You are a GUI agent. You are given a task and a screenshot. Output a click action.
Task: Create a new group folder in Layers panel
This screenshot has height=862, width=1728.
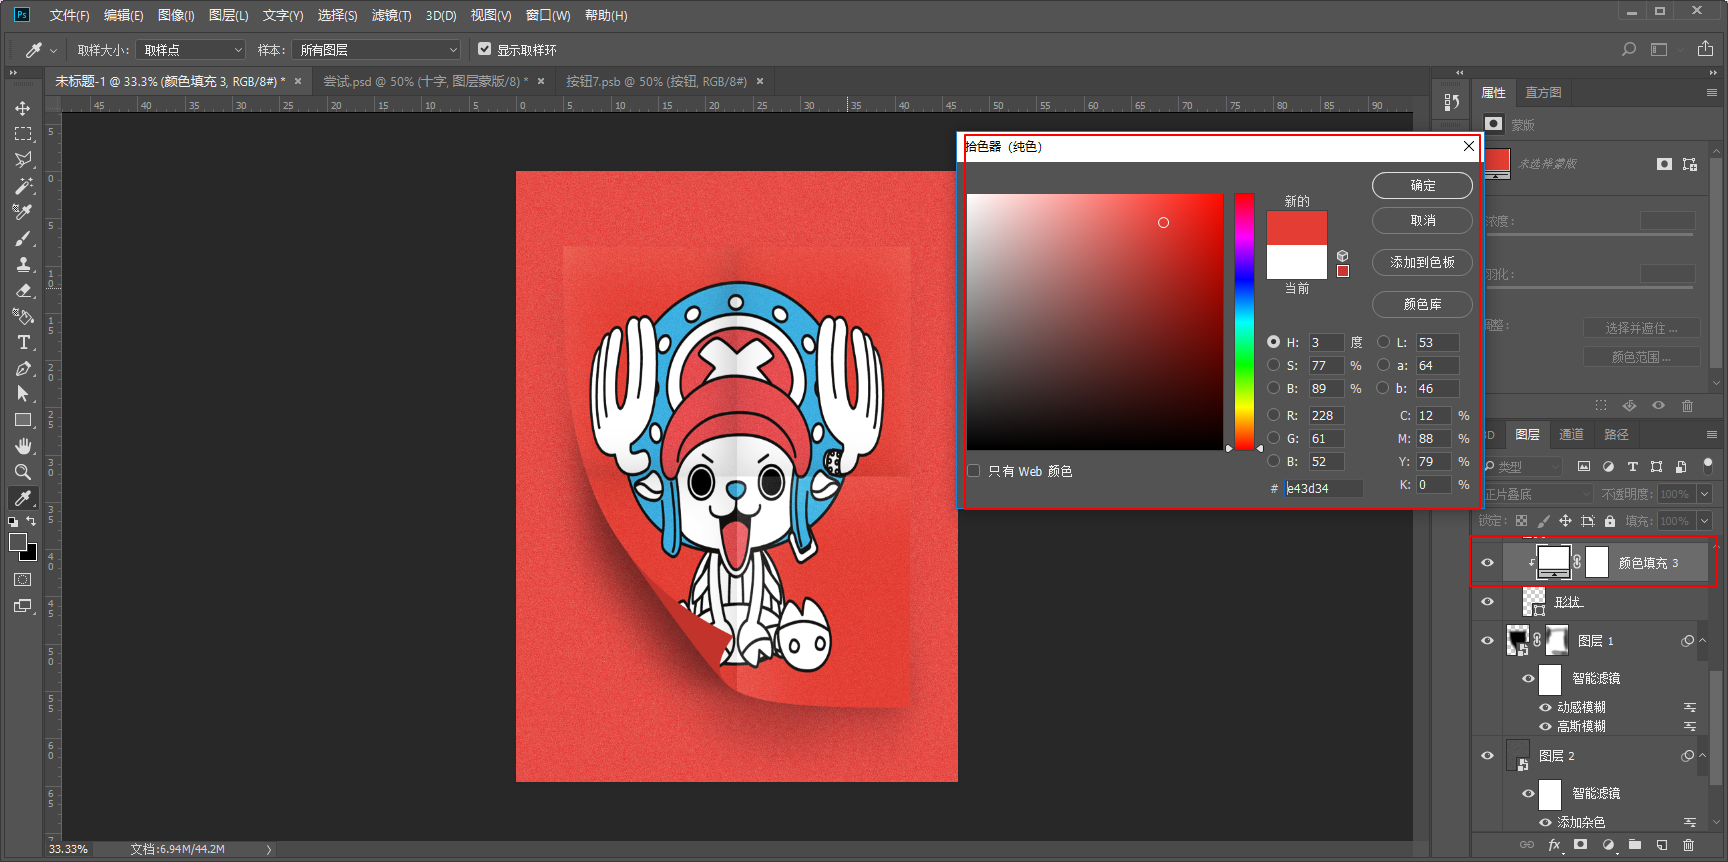pyautogui.click(x=1635, y=845)
